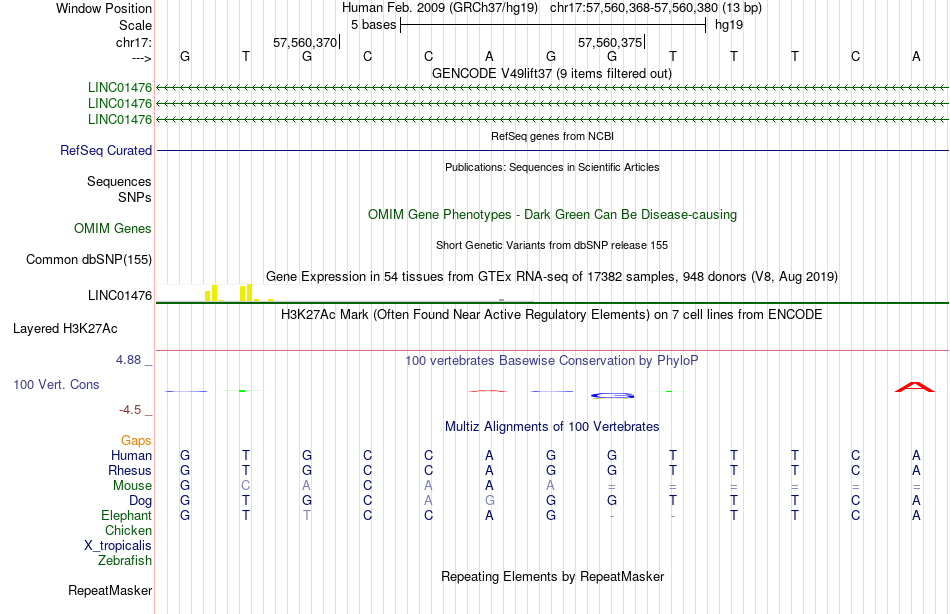
Task: Click the chr17: base position label
Action: (x=134, y=42)
